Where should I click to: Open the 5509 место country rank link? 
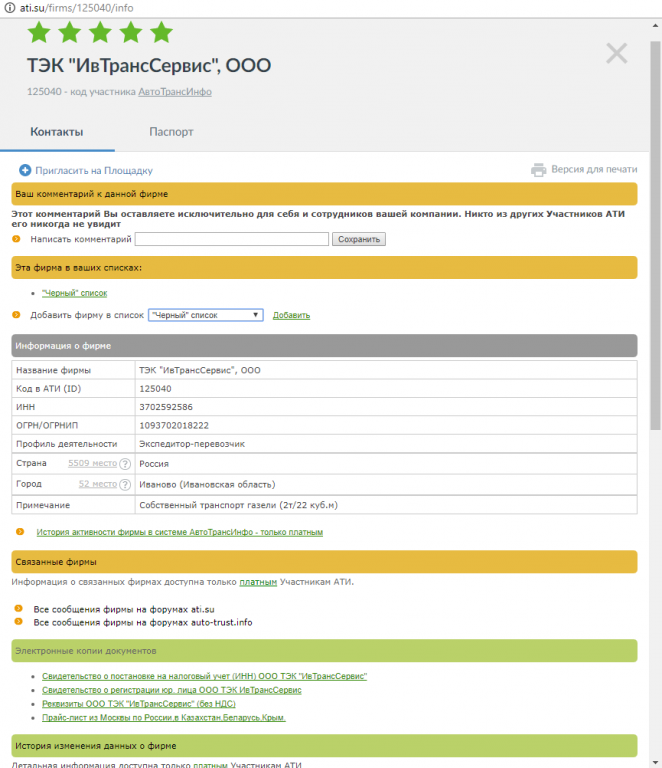pos(93,463)
